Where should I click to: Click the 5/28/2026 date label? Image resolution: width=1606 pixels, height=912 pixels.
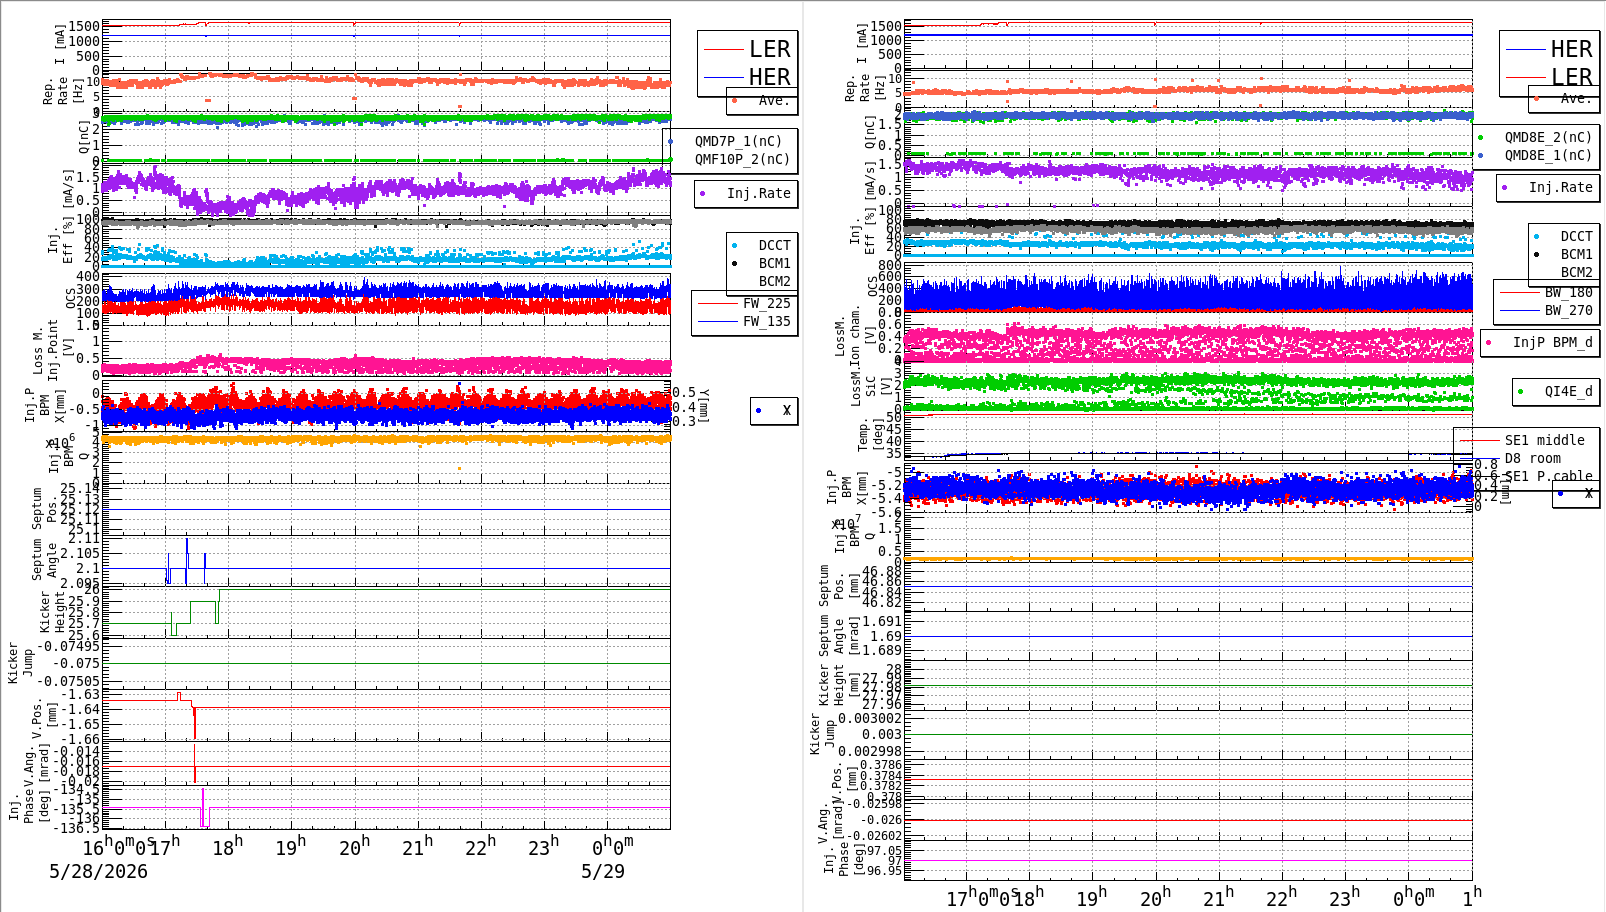(98, 871)
